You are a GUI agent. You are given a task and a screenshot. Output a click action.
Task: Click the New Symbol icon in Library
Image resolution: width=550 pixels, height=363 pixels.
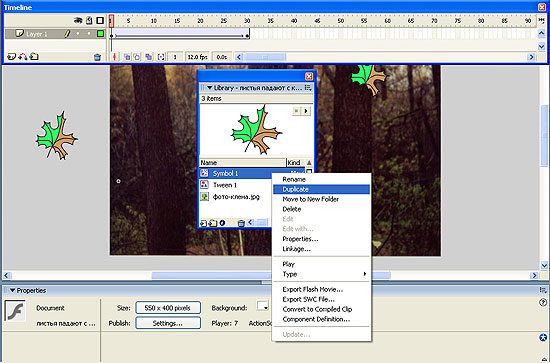tap(203, 223)
